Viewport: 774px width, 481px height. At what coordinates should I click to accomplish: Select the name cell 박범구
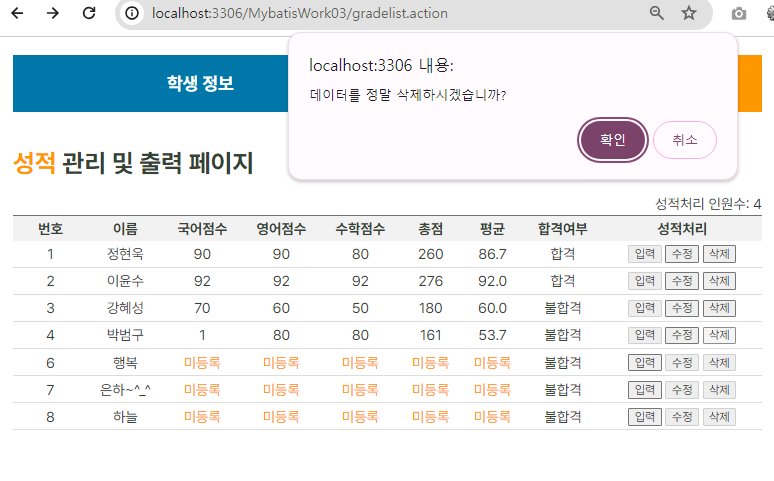125,335
